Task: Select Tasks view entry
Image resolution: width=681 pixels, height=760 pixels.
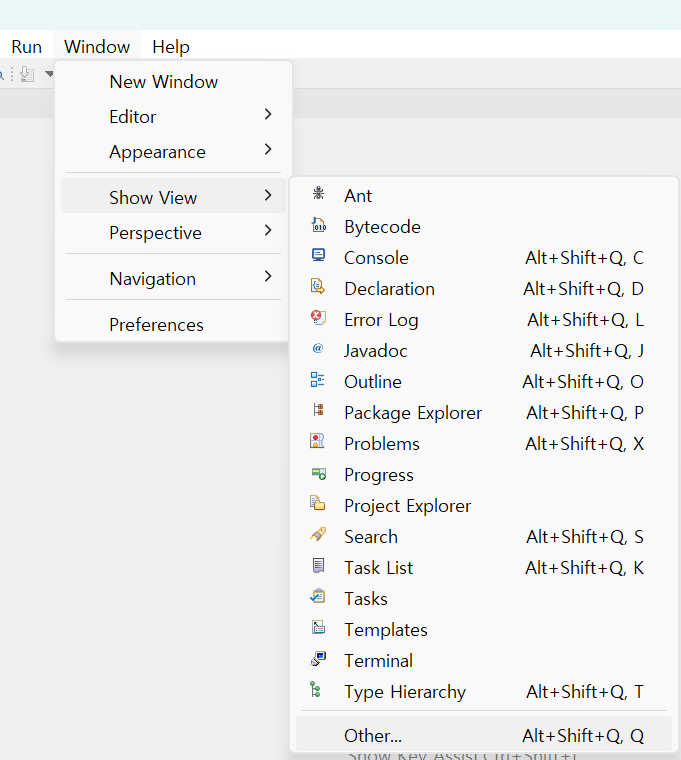Action: click(x=484, y=599)
